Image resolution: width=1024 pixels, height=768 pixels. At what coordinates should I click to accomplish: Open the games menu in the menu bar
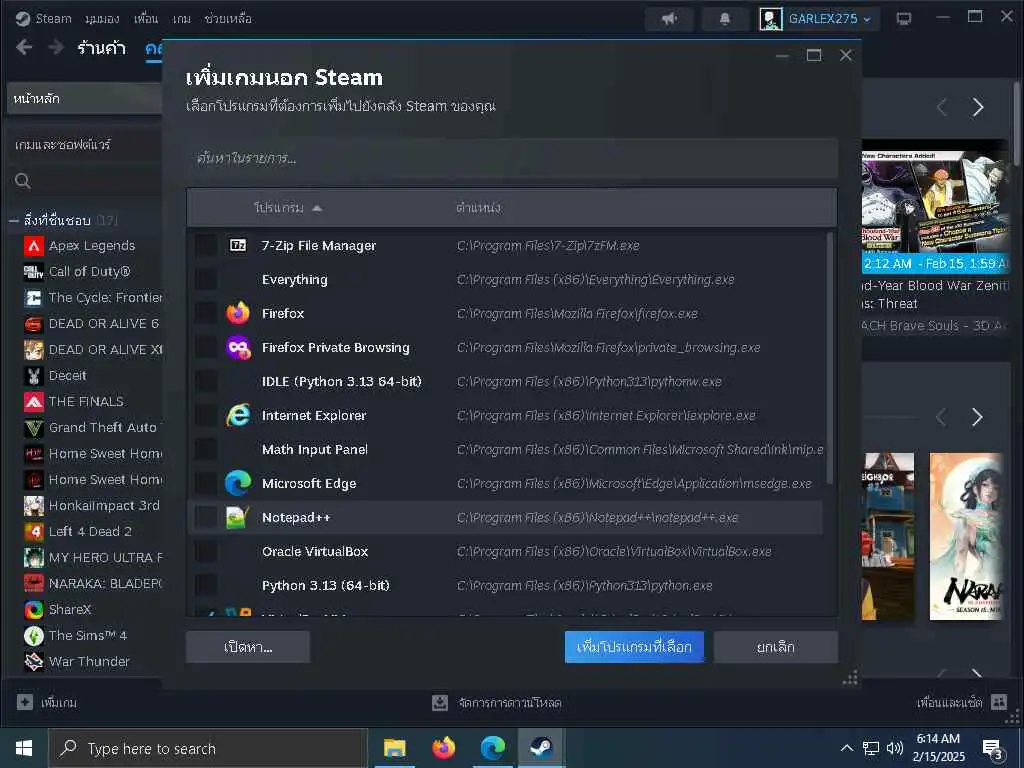coord(182,19)
